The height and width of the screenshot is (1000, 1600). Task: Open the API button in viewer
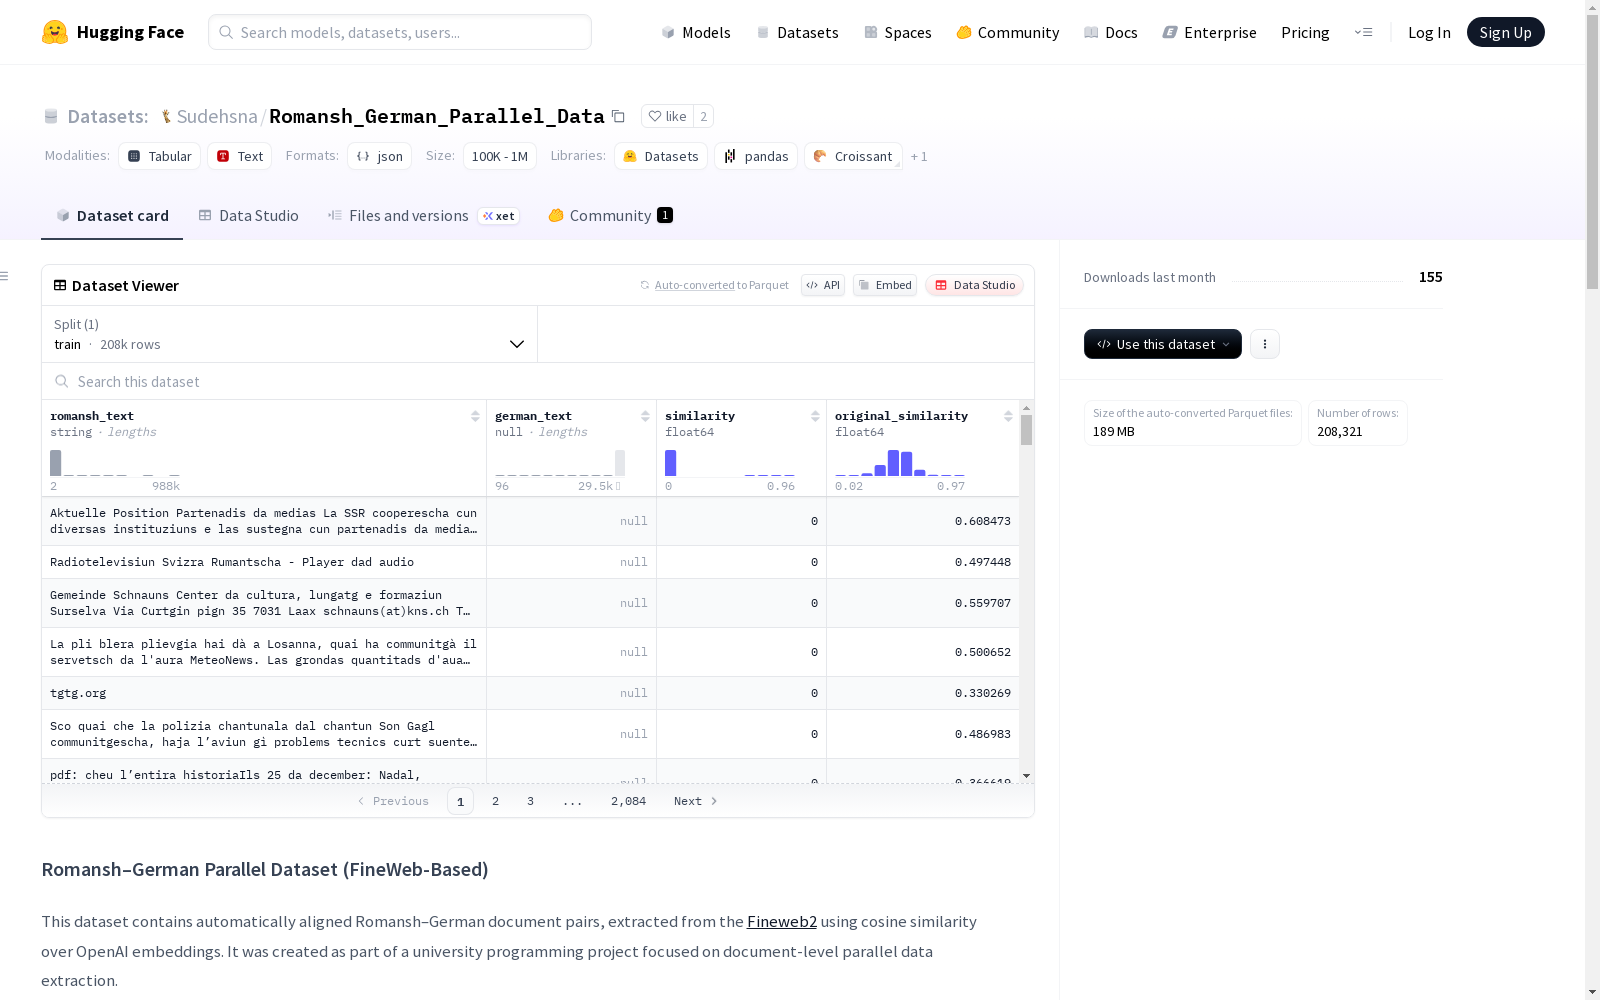tap(823, 285)
